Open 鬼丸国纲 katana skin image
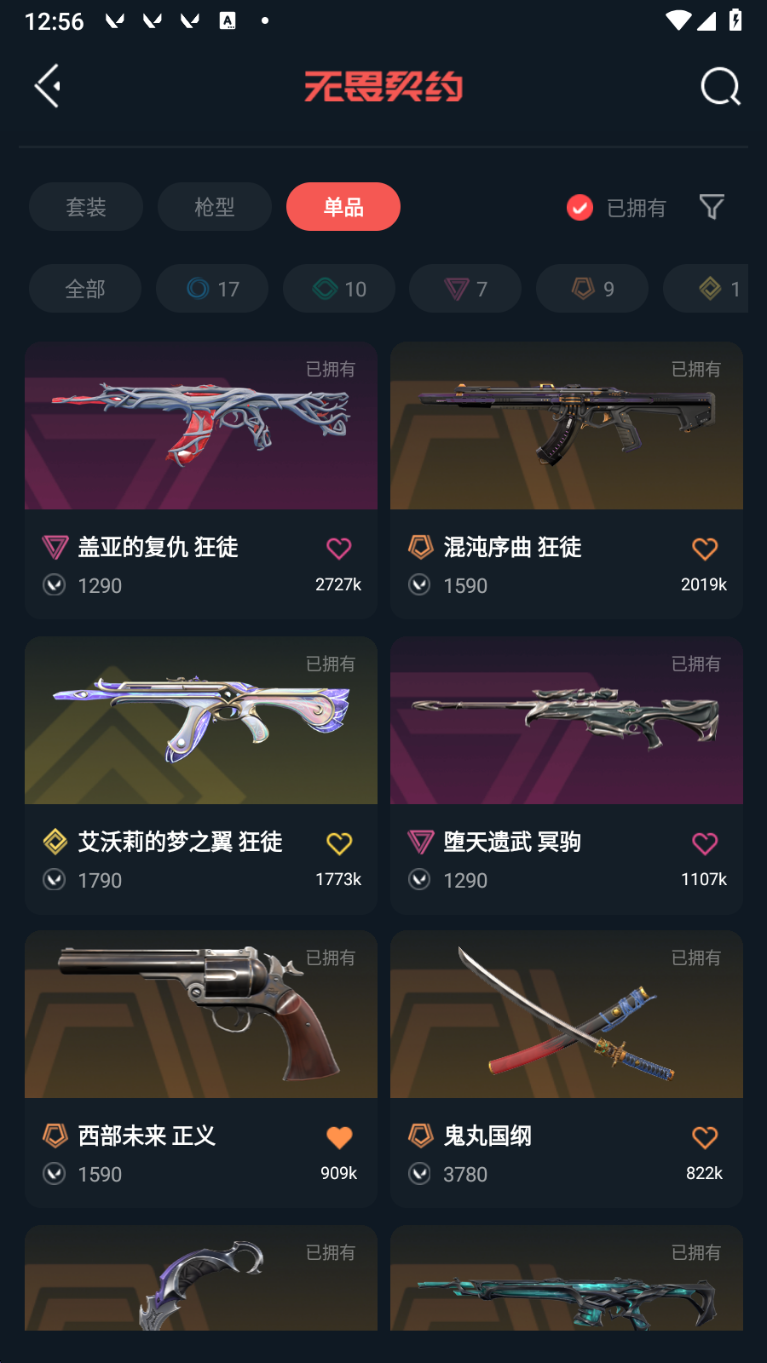The image size is (767, 1363). [x=566, y=1014]
